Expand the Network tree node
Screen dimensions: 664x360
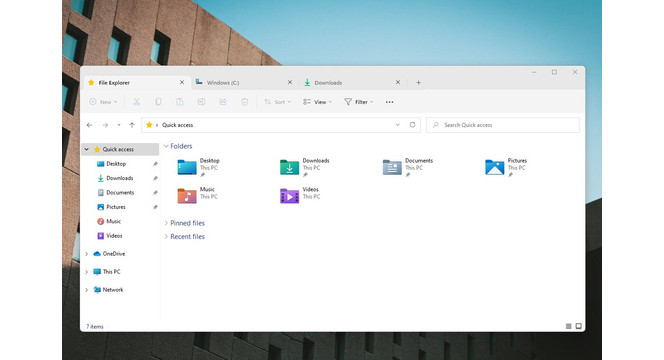[86, 290]
